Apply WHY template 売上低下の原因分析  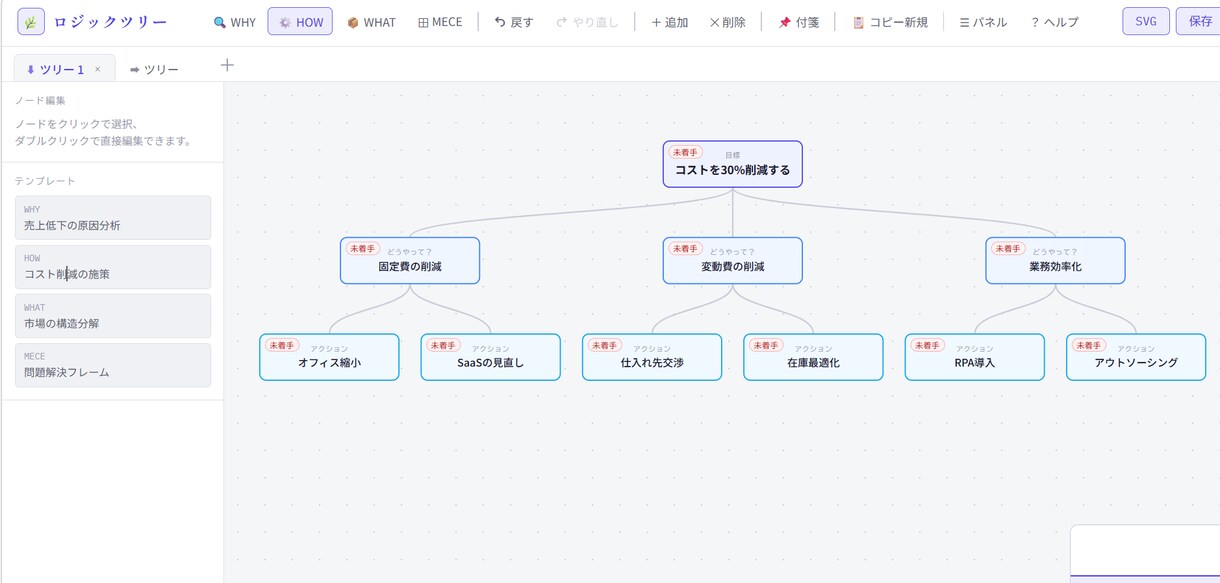coord(113,218)
